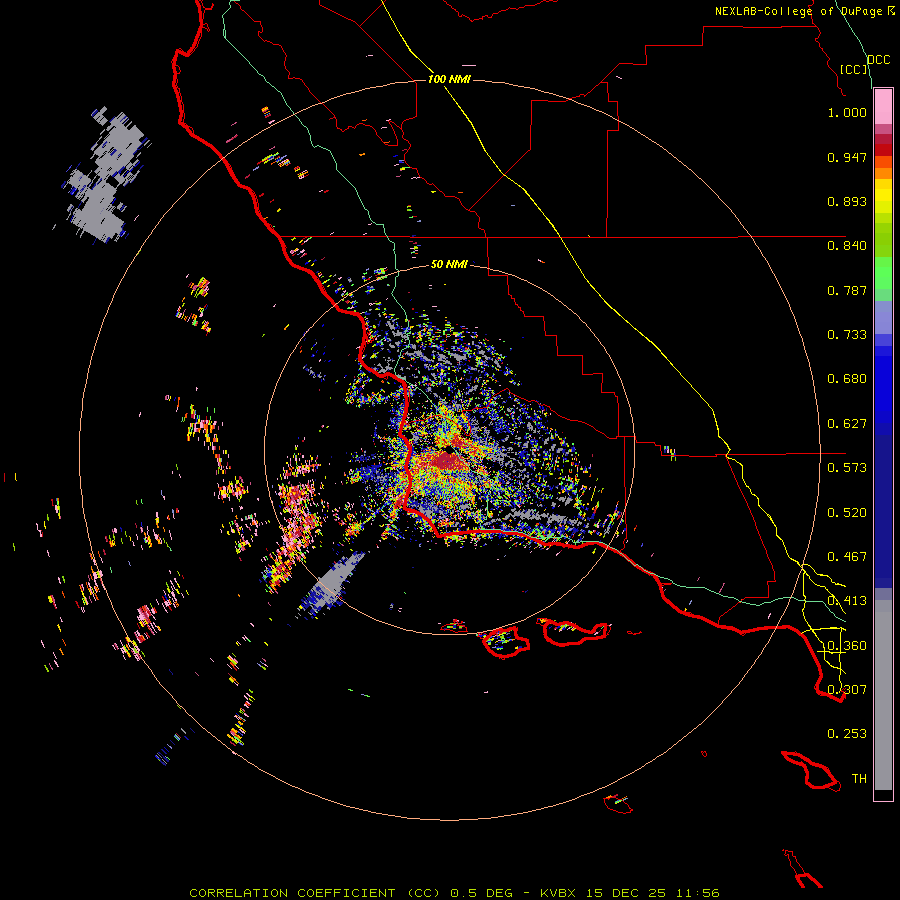The height and width of the screenshot is (900, 900).
Task: Click the 0.253 legend value
Action: (847, 734)
